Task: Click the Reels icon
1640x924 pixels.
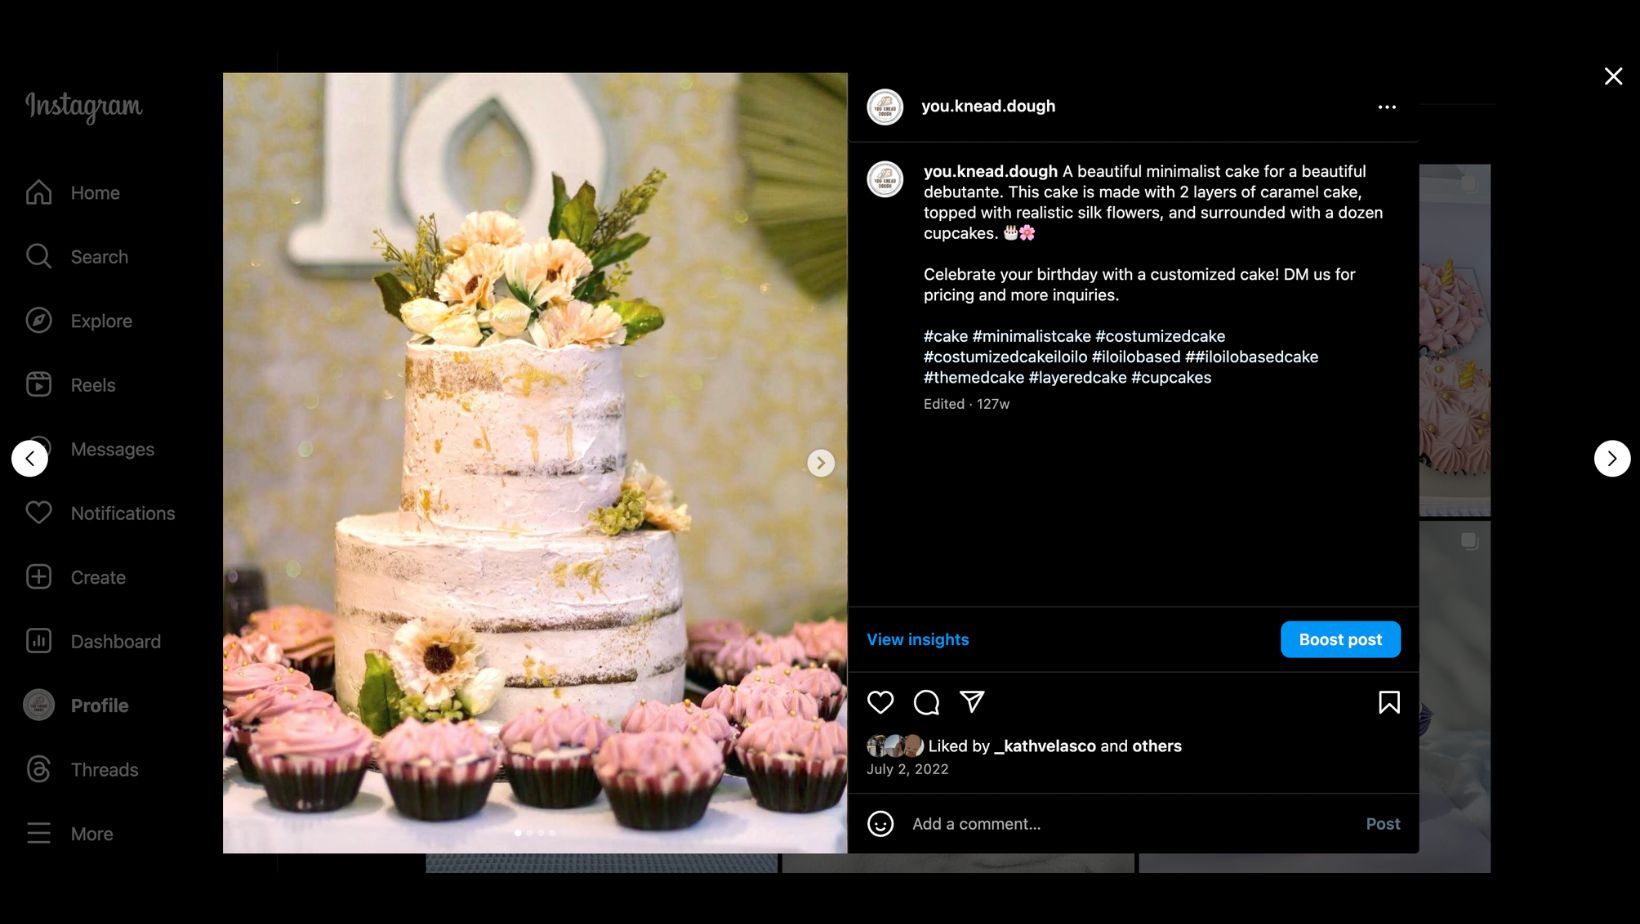Action: click(39, 384)
